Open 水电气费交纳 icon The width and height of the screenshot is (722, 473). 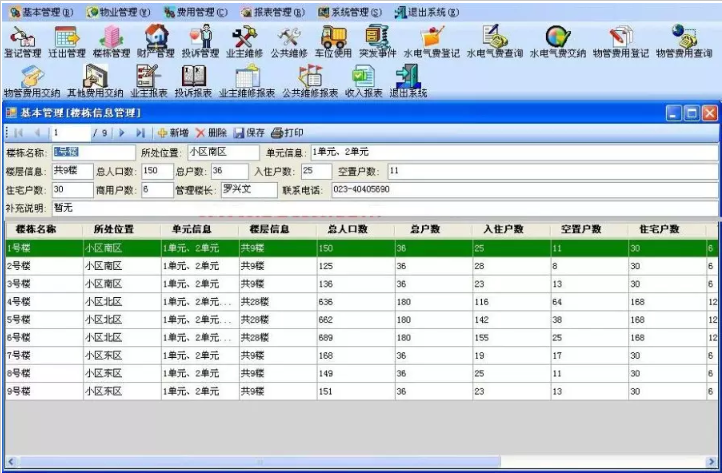pyautogui.click(x=558, y=41)
